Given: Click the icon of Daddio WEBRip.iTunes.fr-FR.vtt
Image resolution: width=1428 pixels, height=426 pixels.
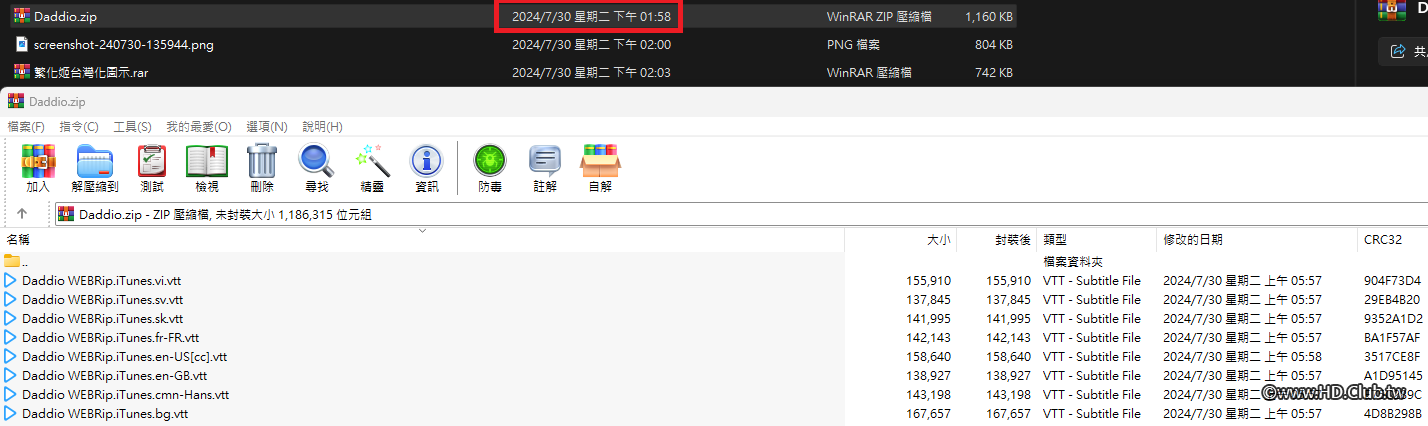Looking at the screenshot, I should [11, 337].
